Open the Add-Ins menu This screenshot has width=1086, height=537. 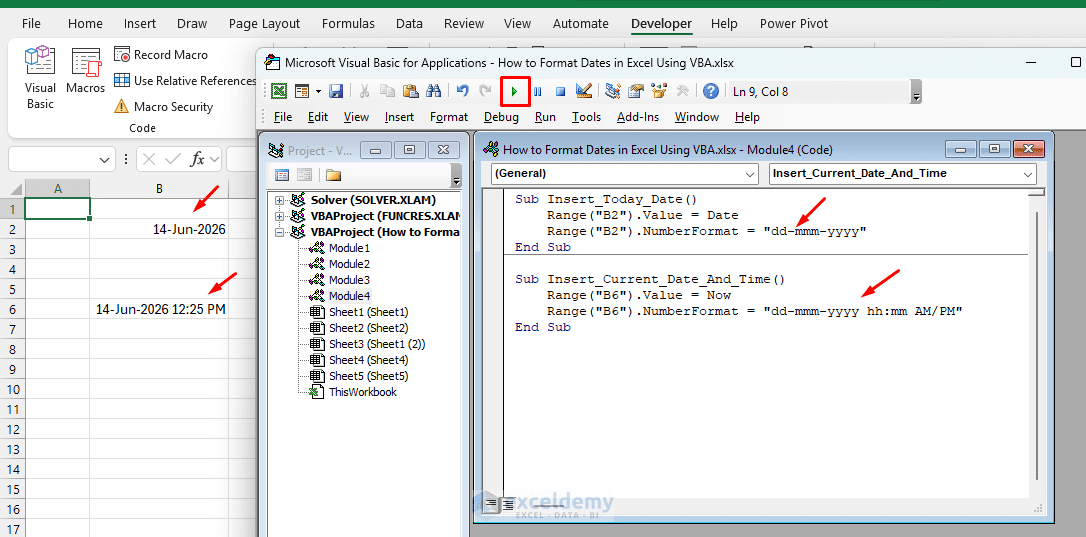tap(638, 117)
